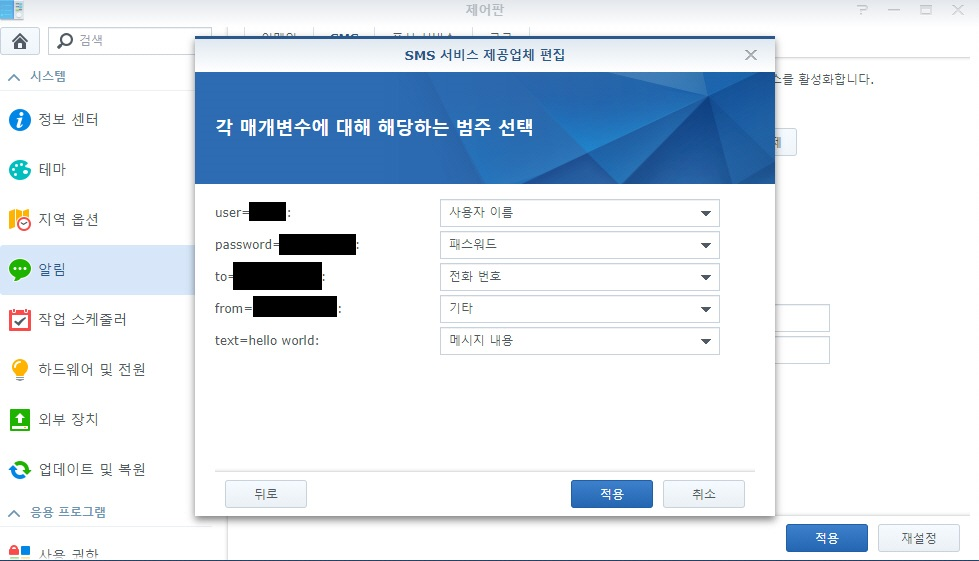Collapse the 응용 프로그램 section
The width and height of the screenshot is (979, 561).
coord(15,512)
